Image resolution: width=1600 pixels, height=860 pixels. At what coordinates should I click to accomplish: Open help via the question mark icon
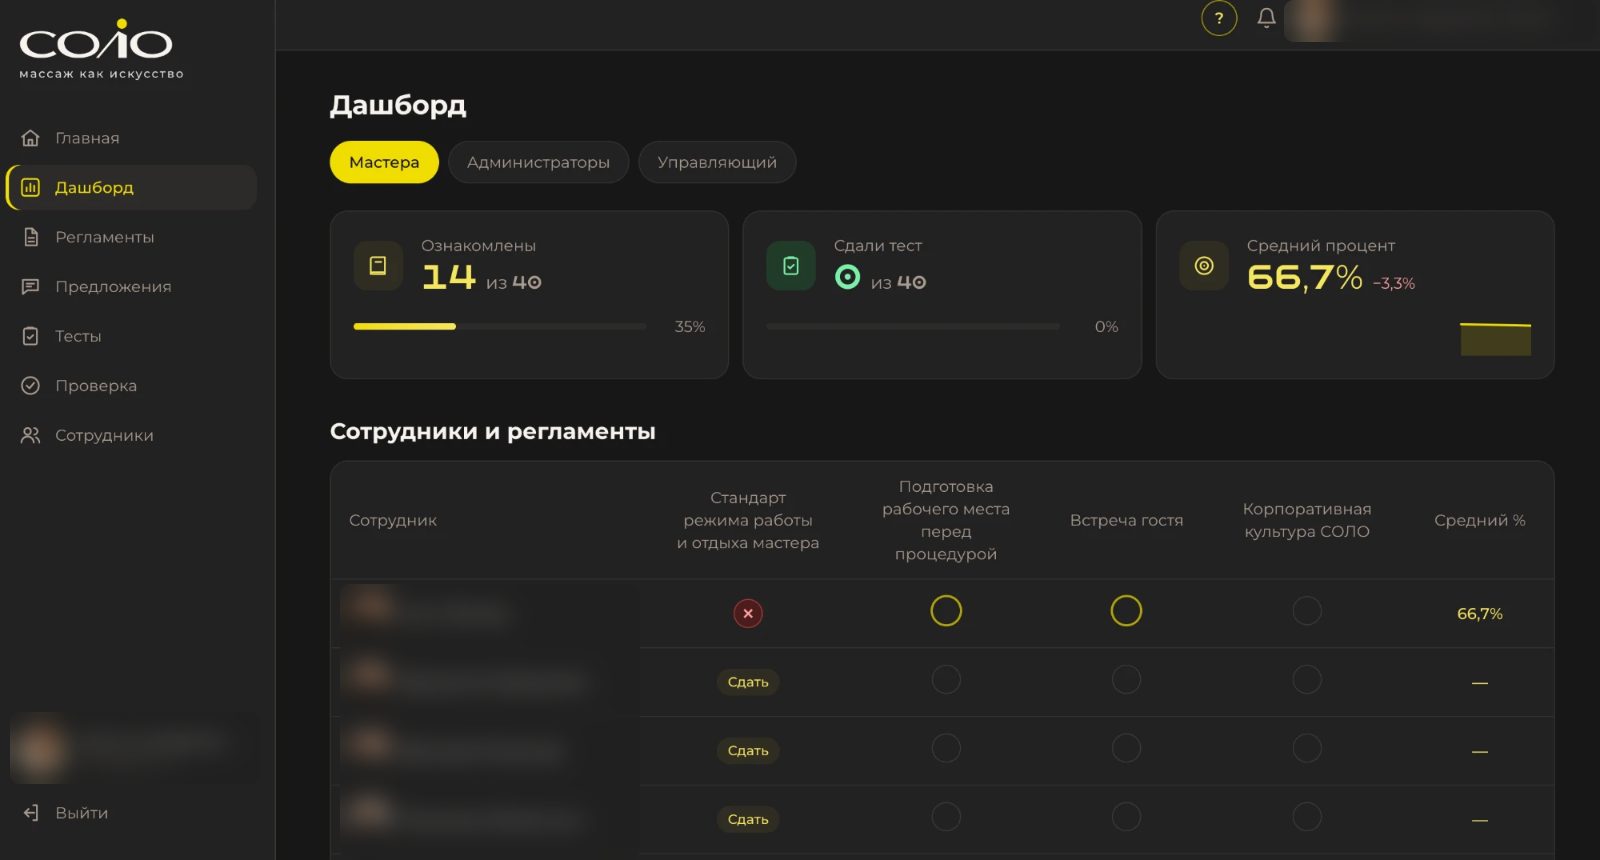click(1219, 18)
